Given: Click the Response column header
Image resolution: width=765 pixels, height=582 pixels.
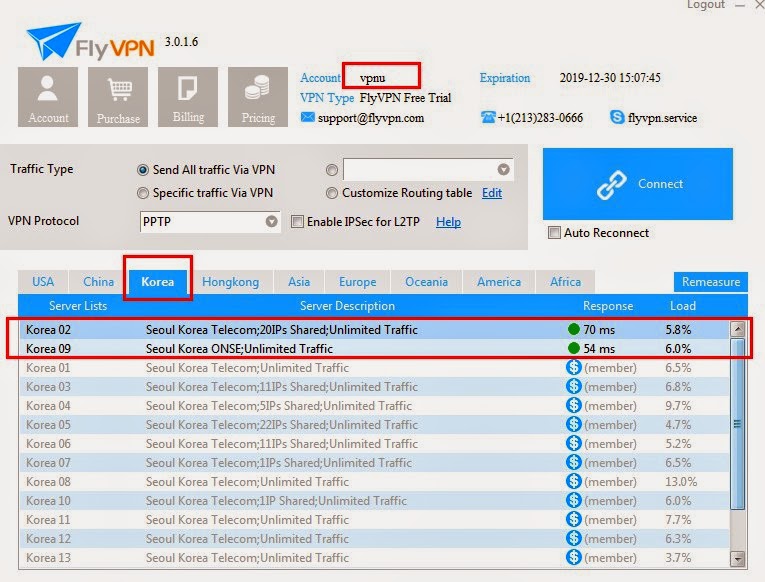Looking at the screenshot, I should (x=608, y=306).
